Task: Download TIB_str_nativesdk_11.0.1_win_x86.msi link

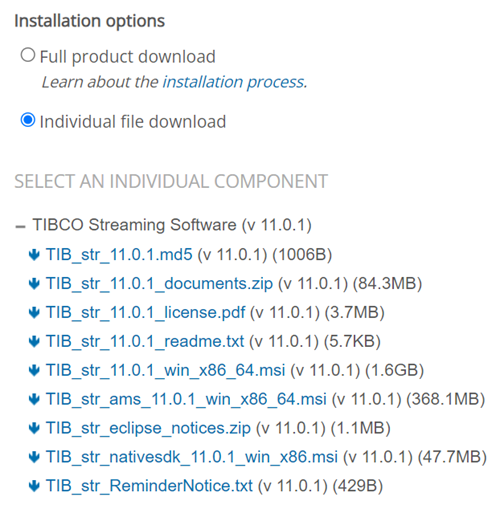Action: (x=192, y=457)
